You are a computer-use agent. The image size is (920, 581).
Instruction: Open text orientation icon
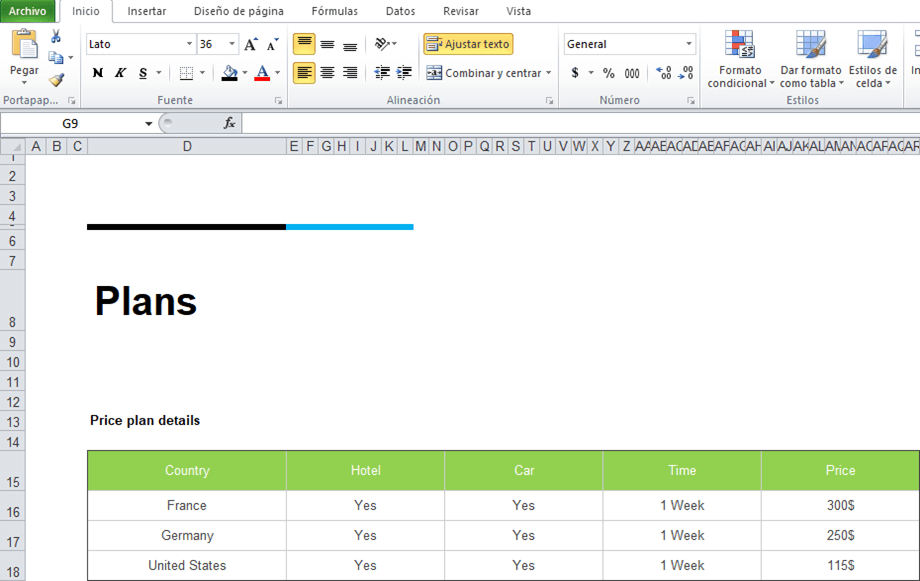pos(383,44)
